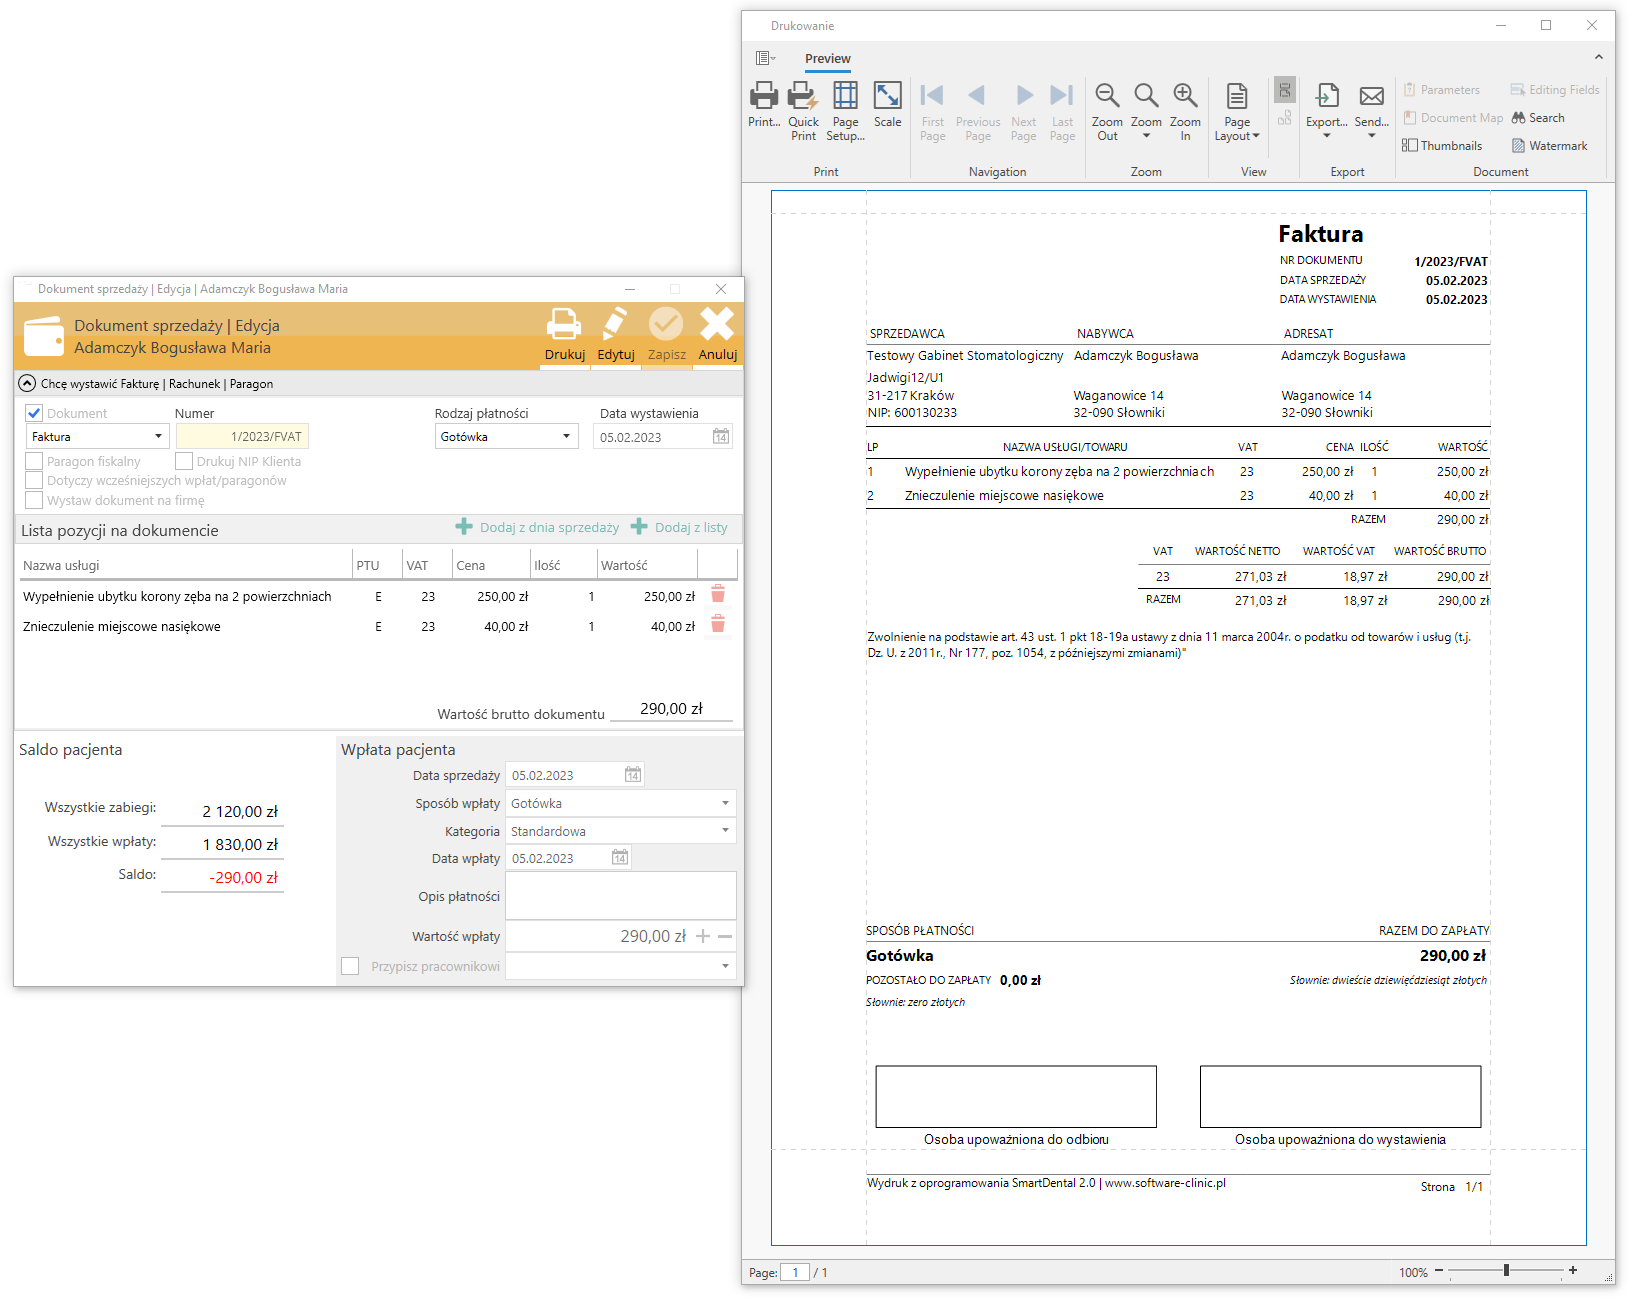Screen dimensions: 1639x1303
Task: Maximize the Drukowanie window
Action: tap(1546, 25)
